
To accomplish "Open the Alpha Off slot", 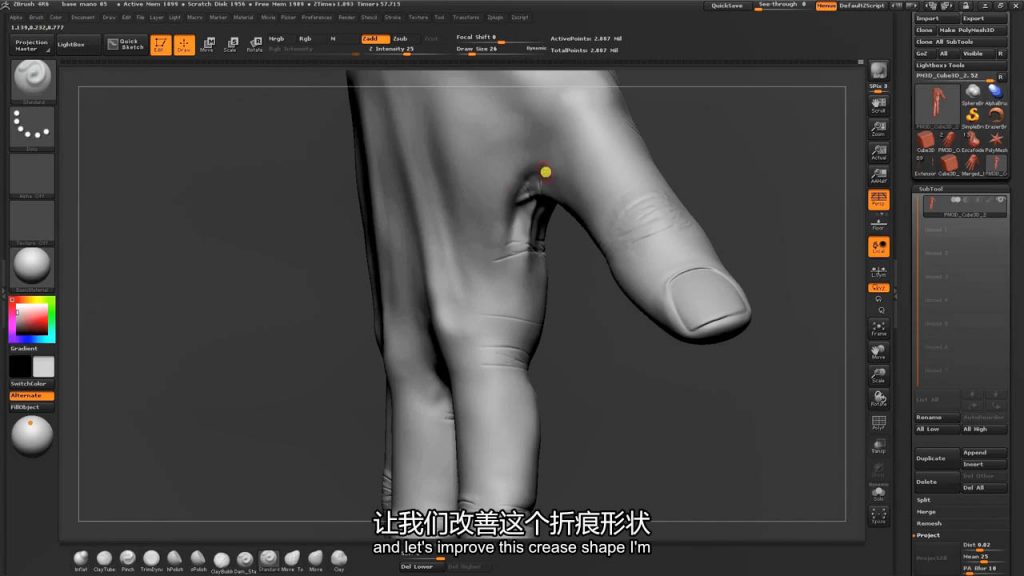I will (32, 176).
